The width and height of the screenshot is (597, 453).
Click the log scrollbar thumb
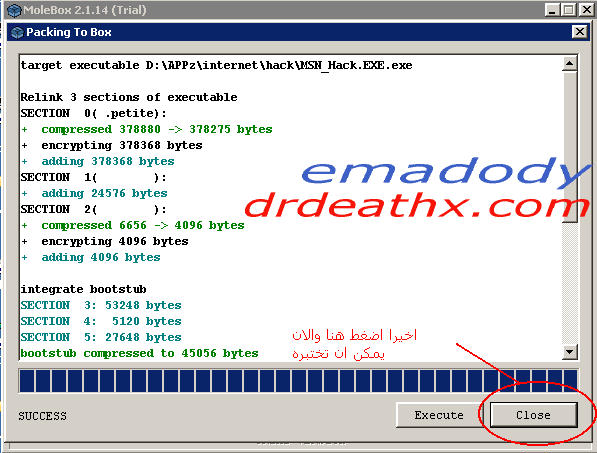(x=570, y=147)
